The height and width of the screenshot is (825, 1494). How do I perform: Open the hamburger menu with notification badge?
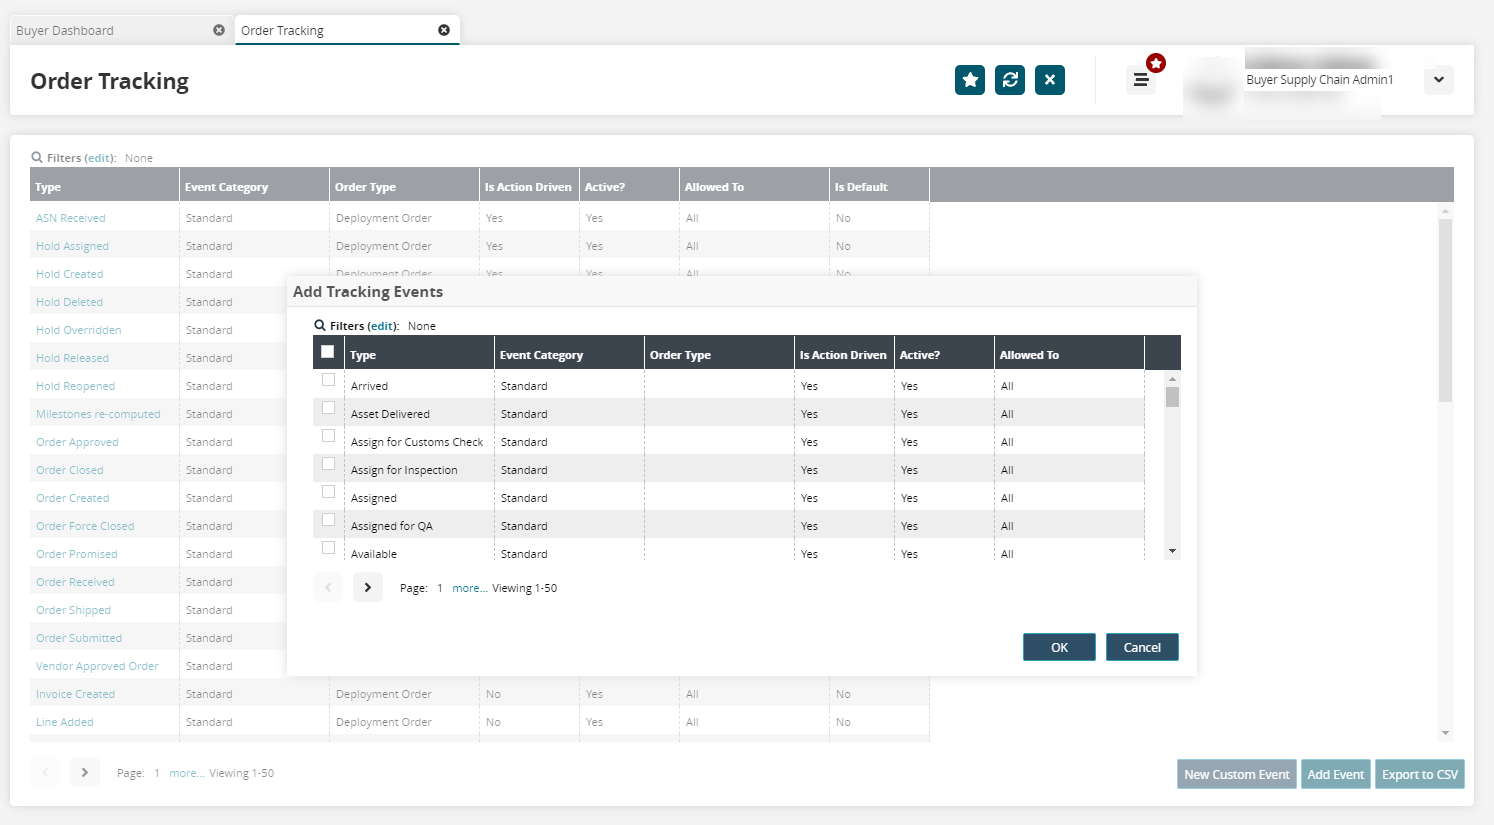tap(1140, 80)
